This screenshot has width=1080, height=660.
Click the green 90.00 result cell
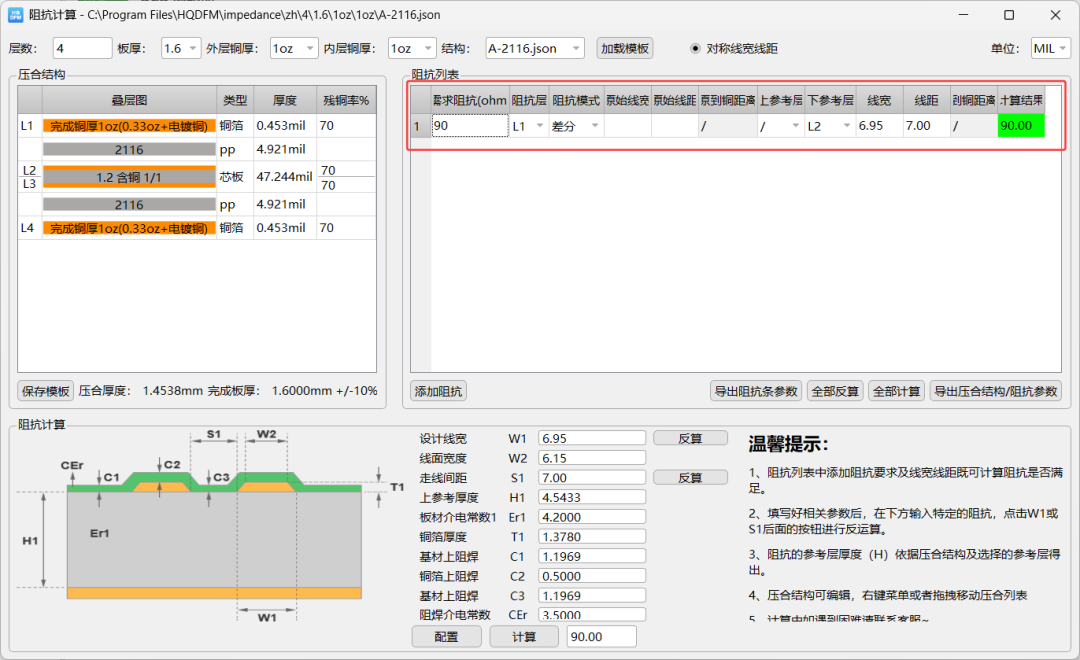point(1021,125)
